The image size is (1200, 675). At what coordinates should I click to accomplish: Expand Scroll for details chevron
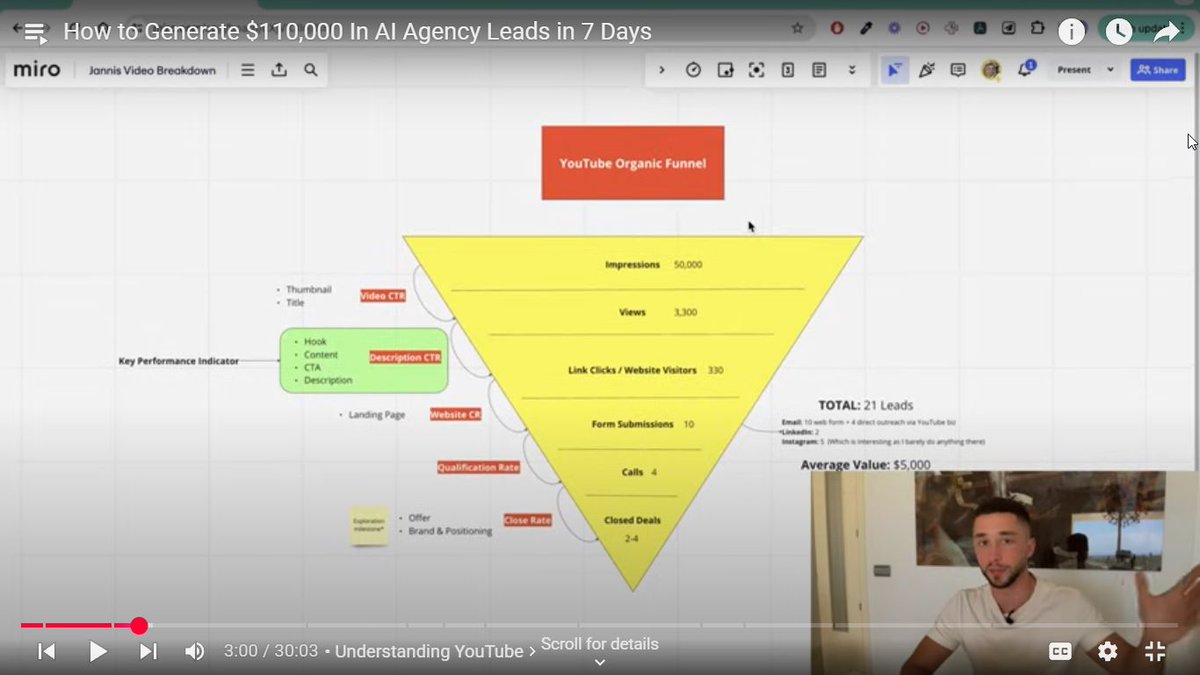(x=599, y=661)
